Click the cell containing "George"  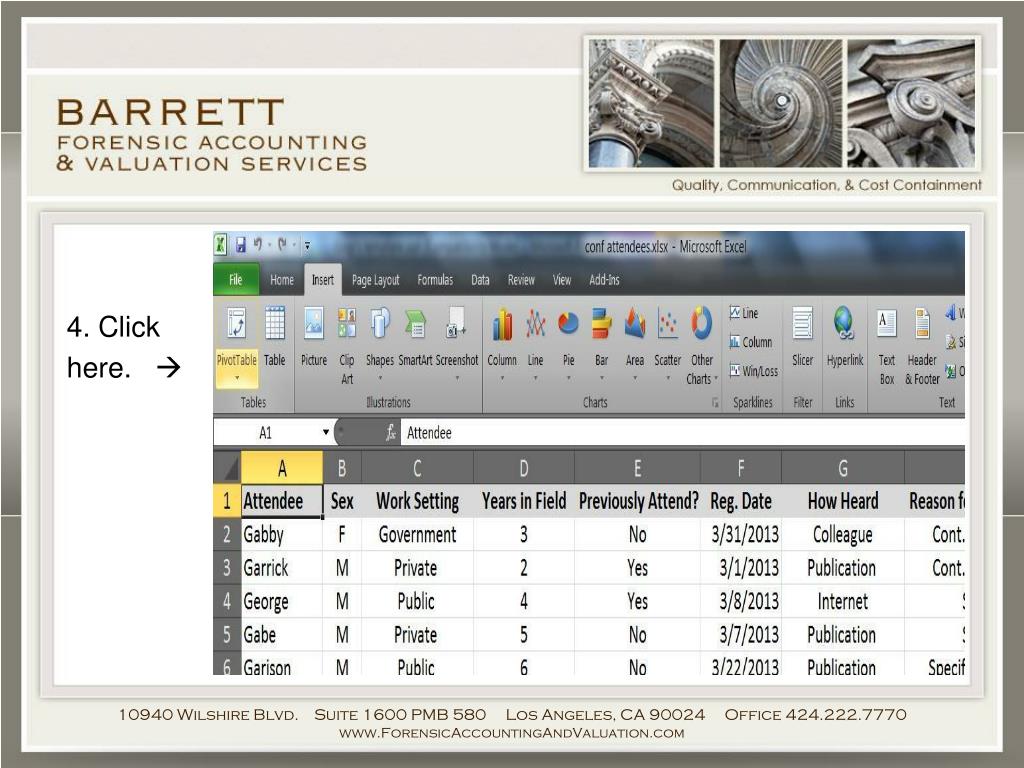pyautogui.click(x=282, y=601)
